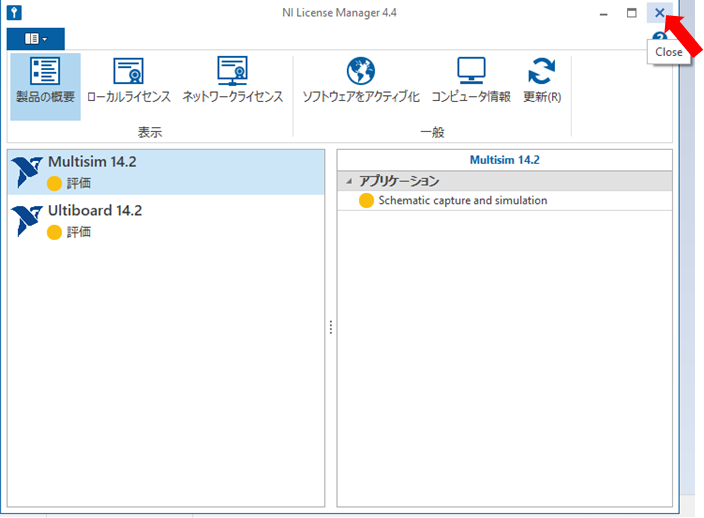
Task: Switch to ローカルライセンス view
Action: pyautogui.click(x=128, y=79)
